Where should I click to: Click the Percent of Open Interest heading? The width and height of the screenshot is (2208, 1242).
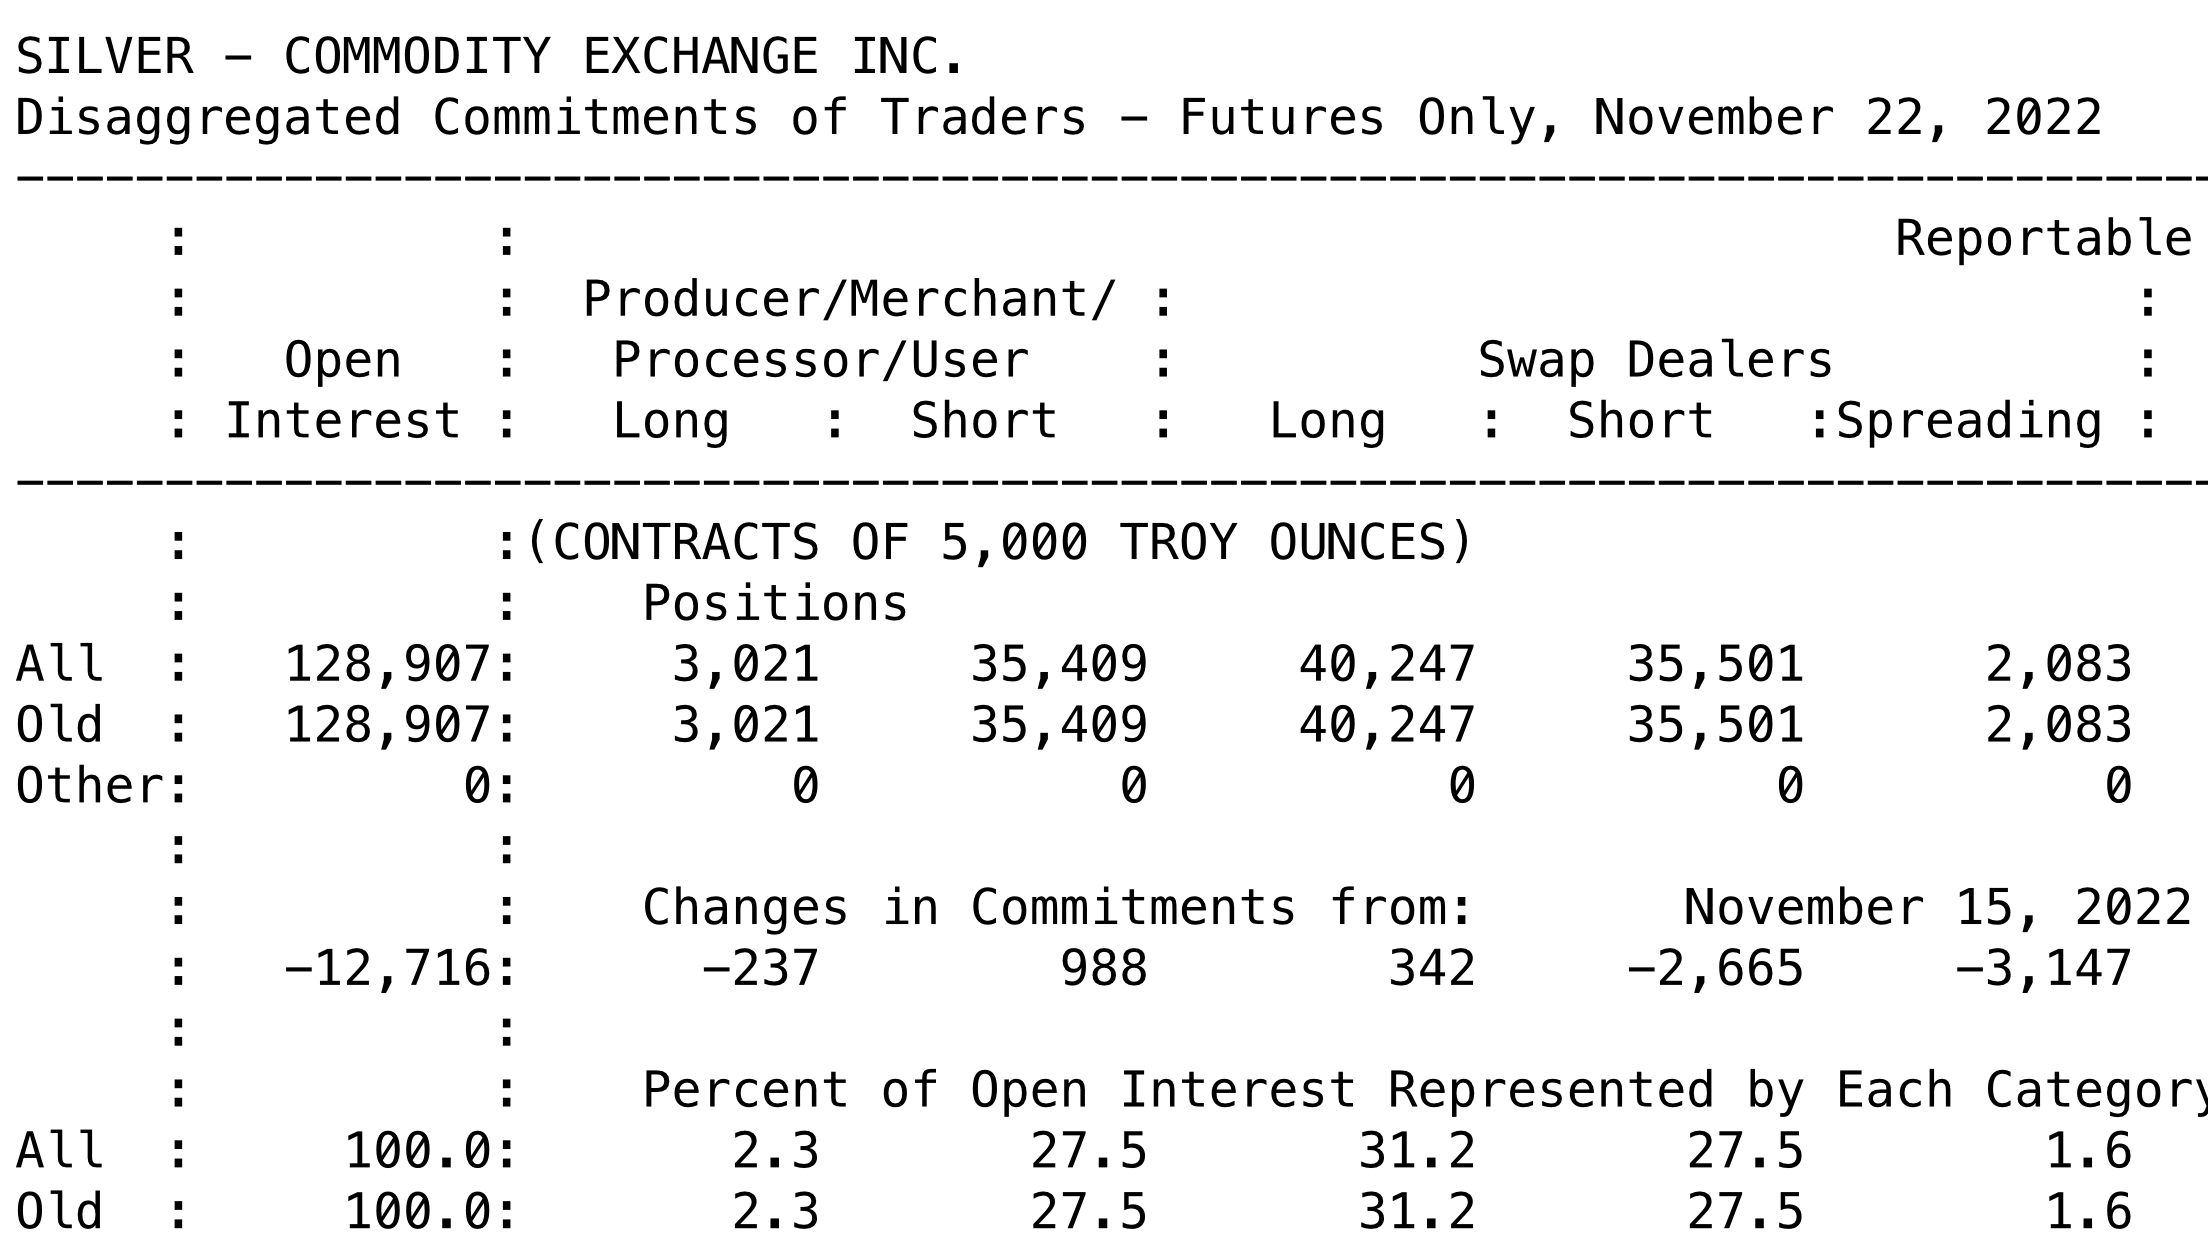pyautogui.click(x=999, y=1091)
